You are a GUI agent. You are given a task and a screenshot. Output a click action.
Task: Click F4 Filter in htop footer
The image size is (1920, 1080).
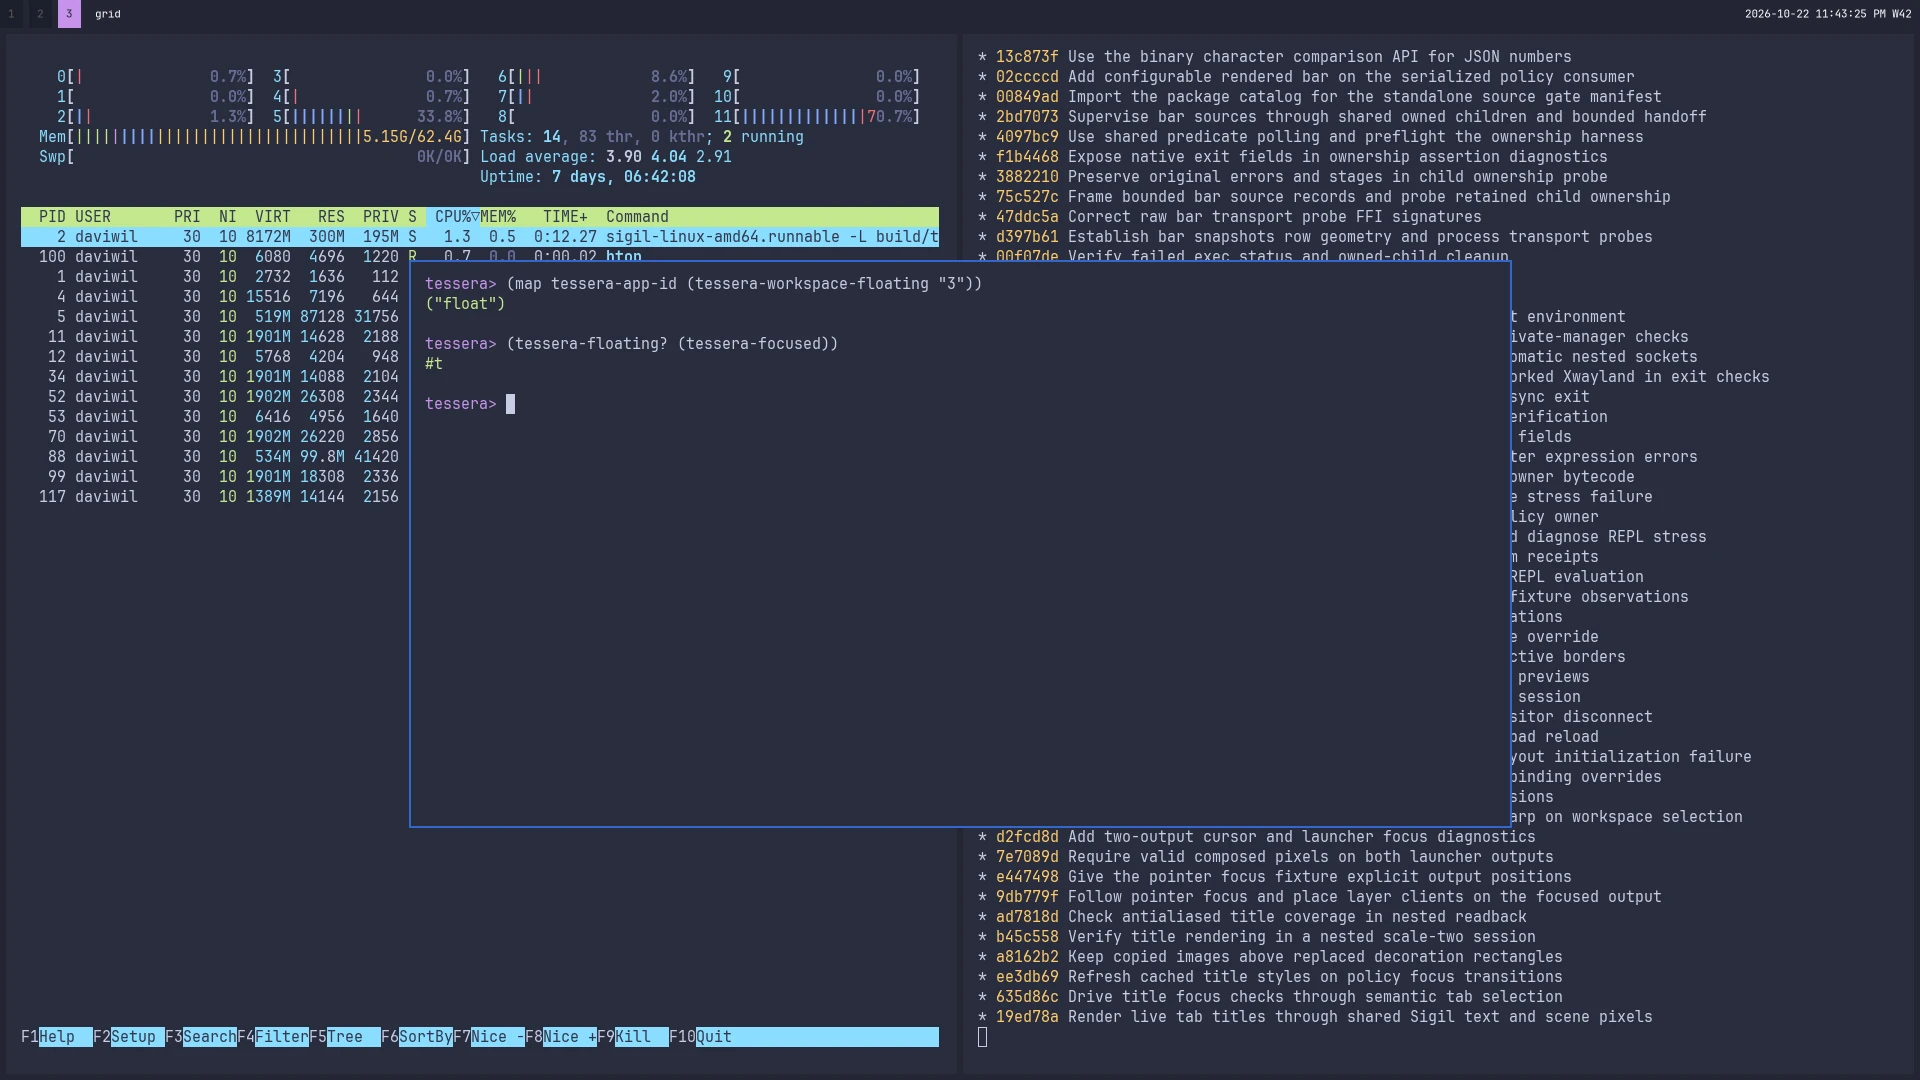[273, 1037]
